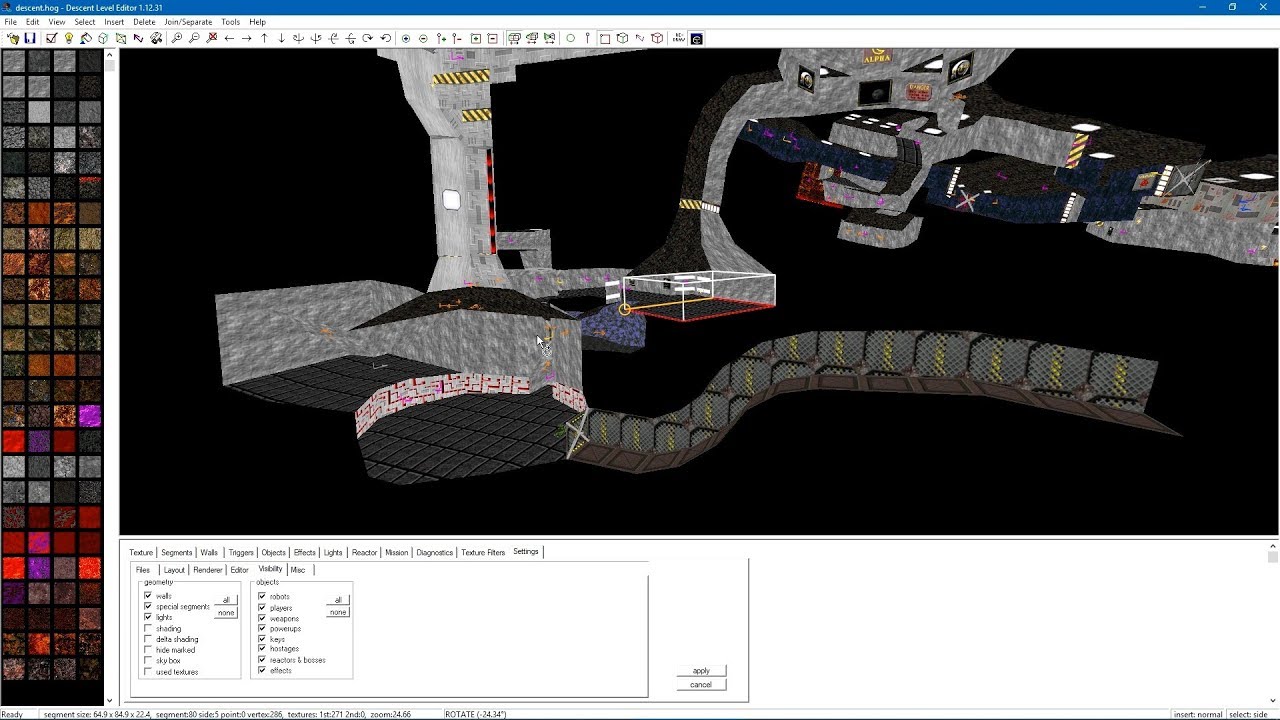The width and height of the screenshot is (1280, 720).
Task: Click the zoom out magnifier icon
Action: [194, 38]
